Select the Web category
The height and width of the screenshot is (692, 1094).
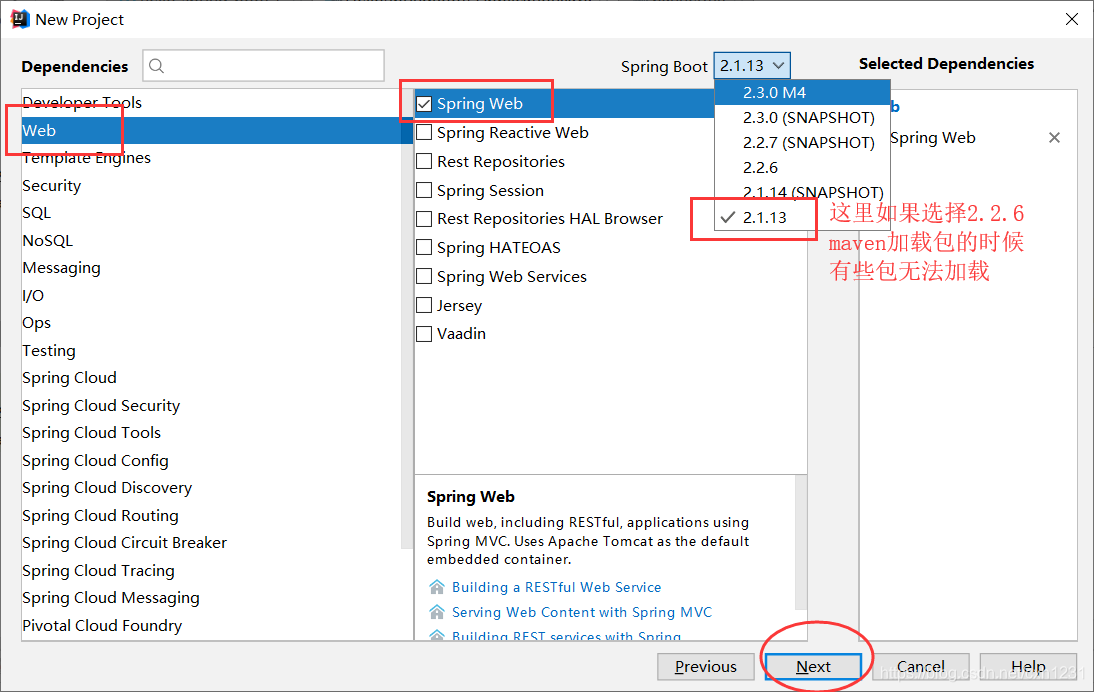(212, 130)
